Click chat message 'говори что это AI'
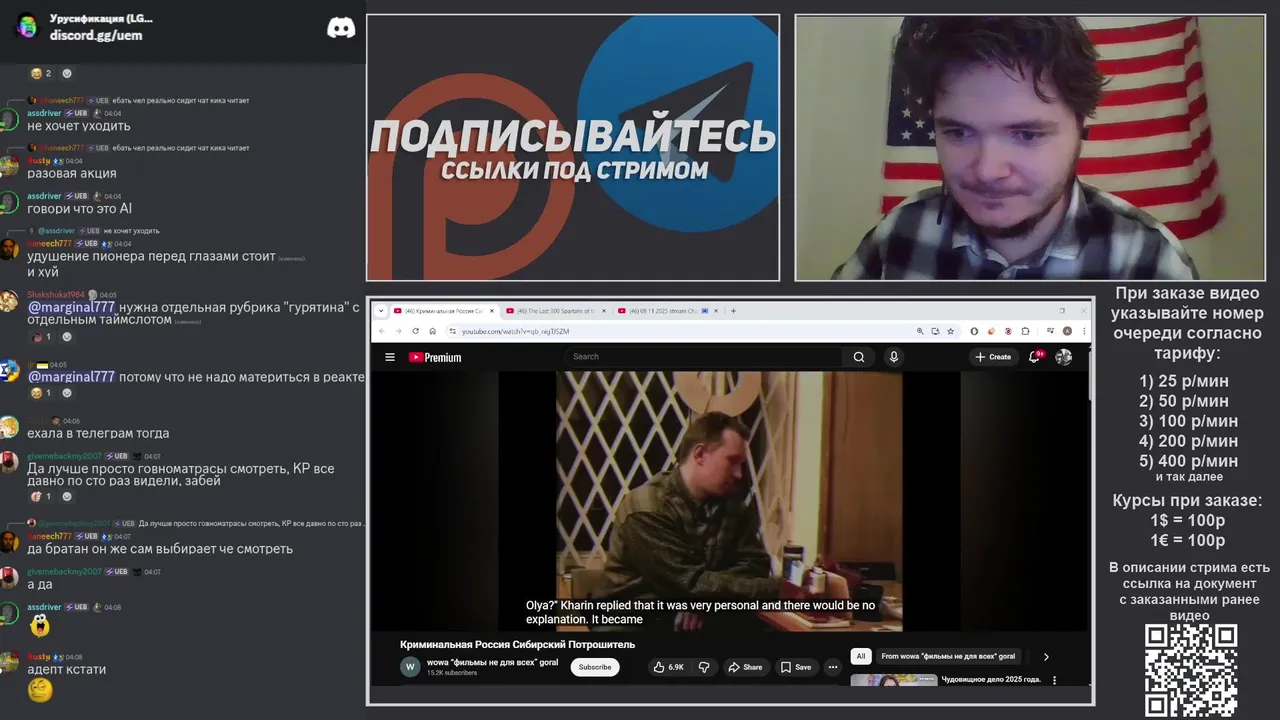 [x=79, y=209]
